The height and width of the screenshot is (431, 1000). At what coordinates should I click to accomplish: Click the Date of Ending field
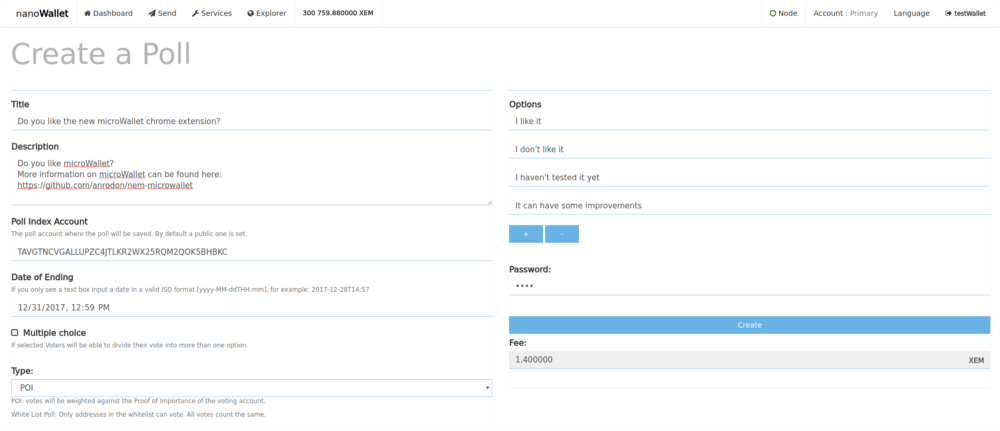[x=252, y=307]
